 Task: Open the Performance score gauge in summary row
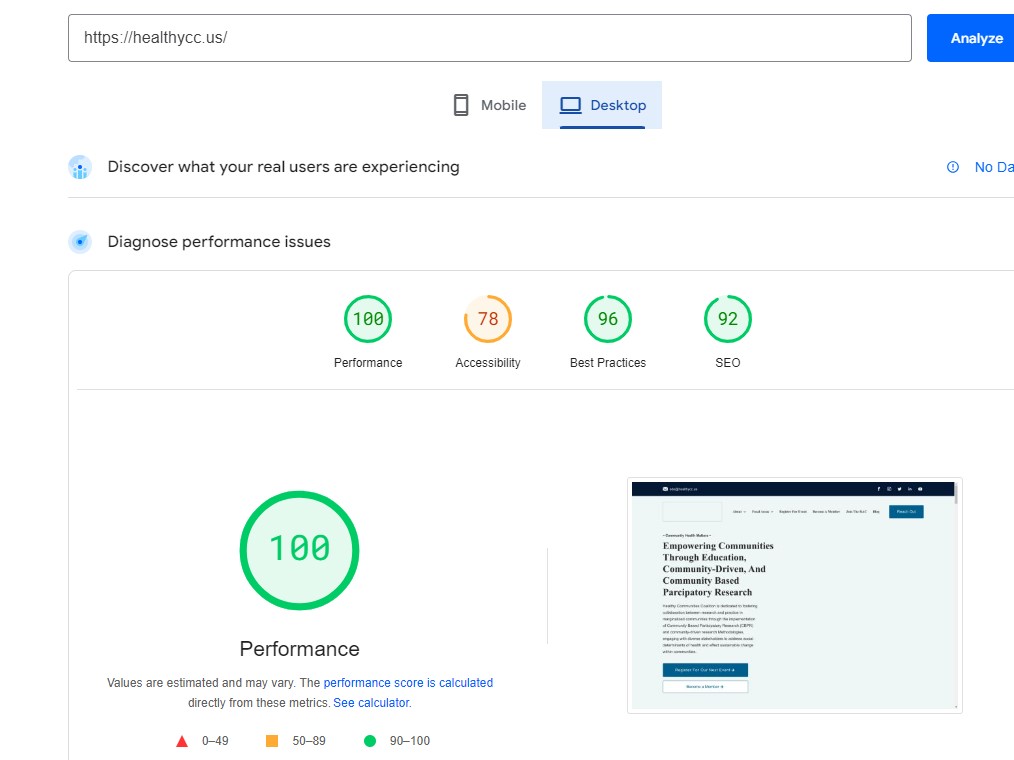[x=368, y=320]
